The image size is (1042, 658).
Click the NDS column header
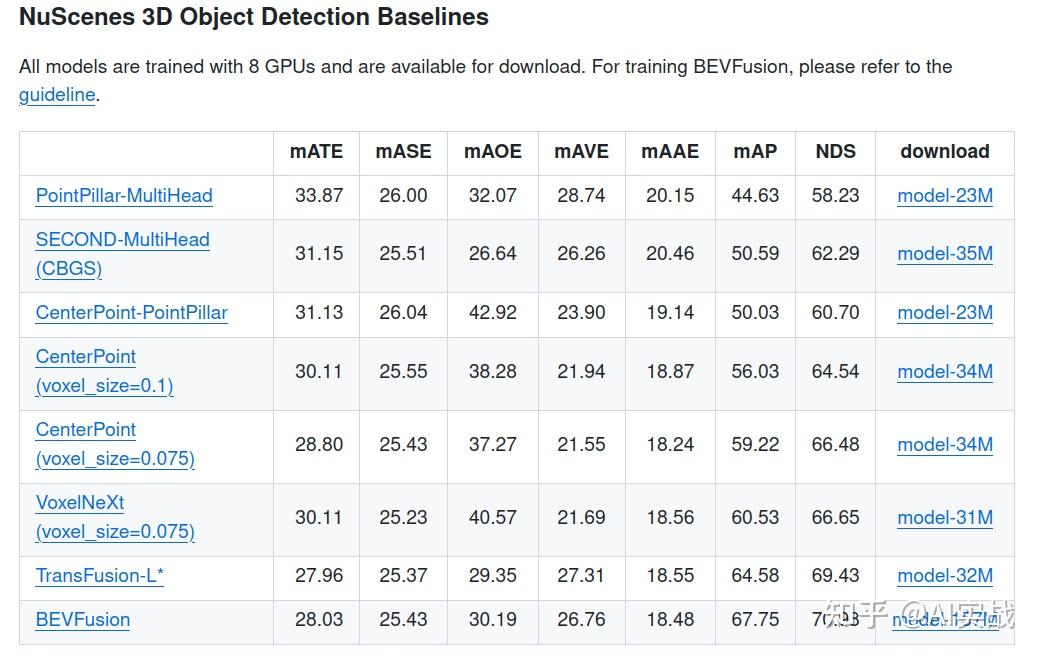click(x=835, y=152)
